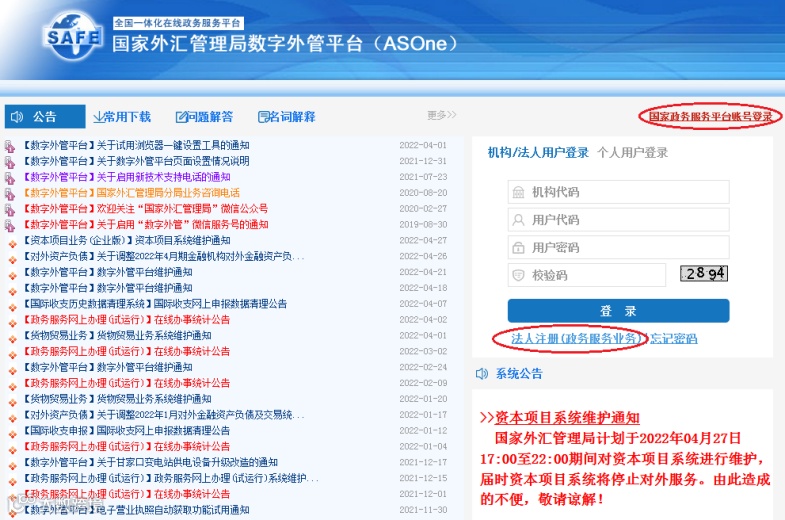The width and height of the screenshot is (785, 520).
Task: Open 关于试用浏览器一键设置工具的通知
Action: (x=136, y=145)
